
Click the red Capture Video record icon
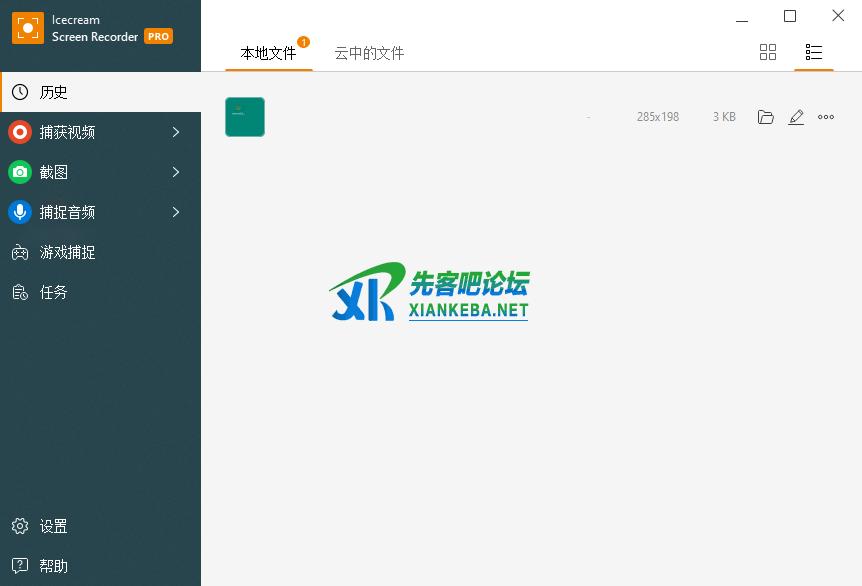pyautogui.click(x=20, y=132)
